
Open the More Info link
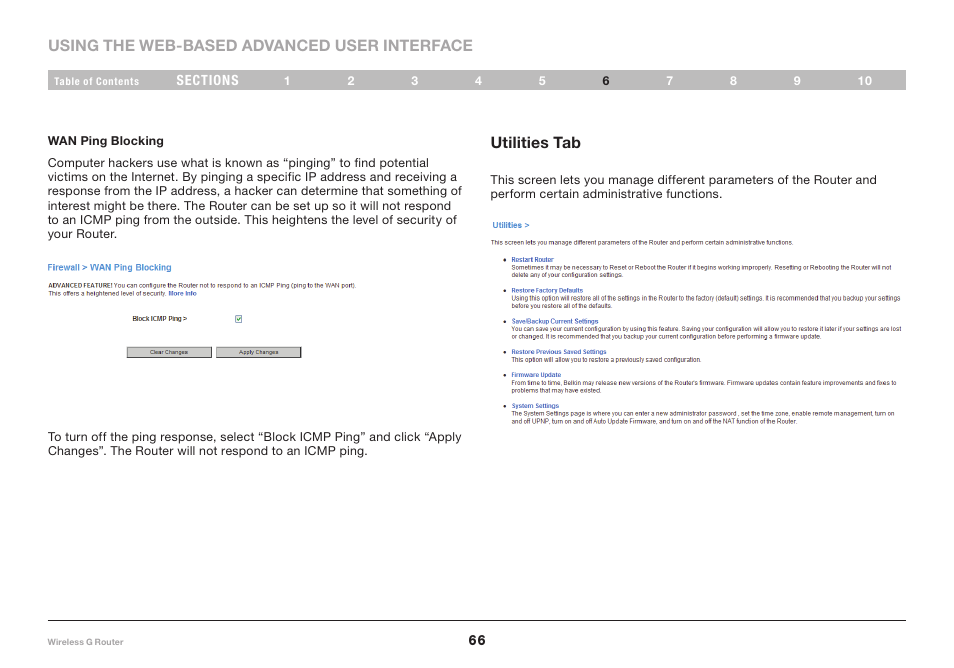(x=183, y=293)
